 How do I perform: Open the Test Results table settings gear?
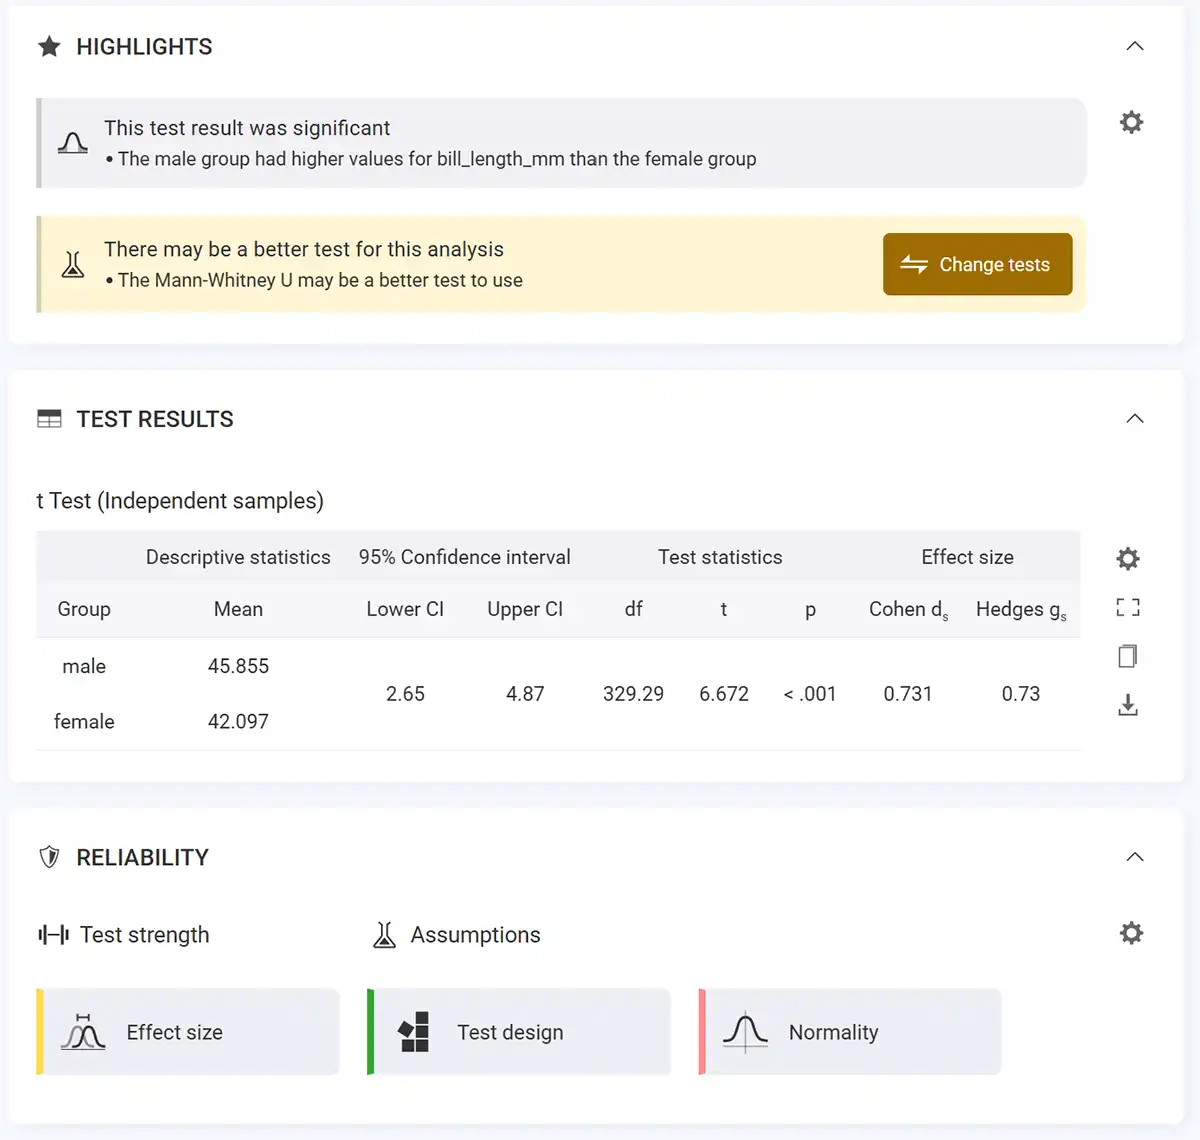1128,559
